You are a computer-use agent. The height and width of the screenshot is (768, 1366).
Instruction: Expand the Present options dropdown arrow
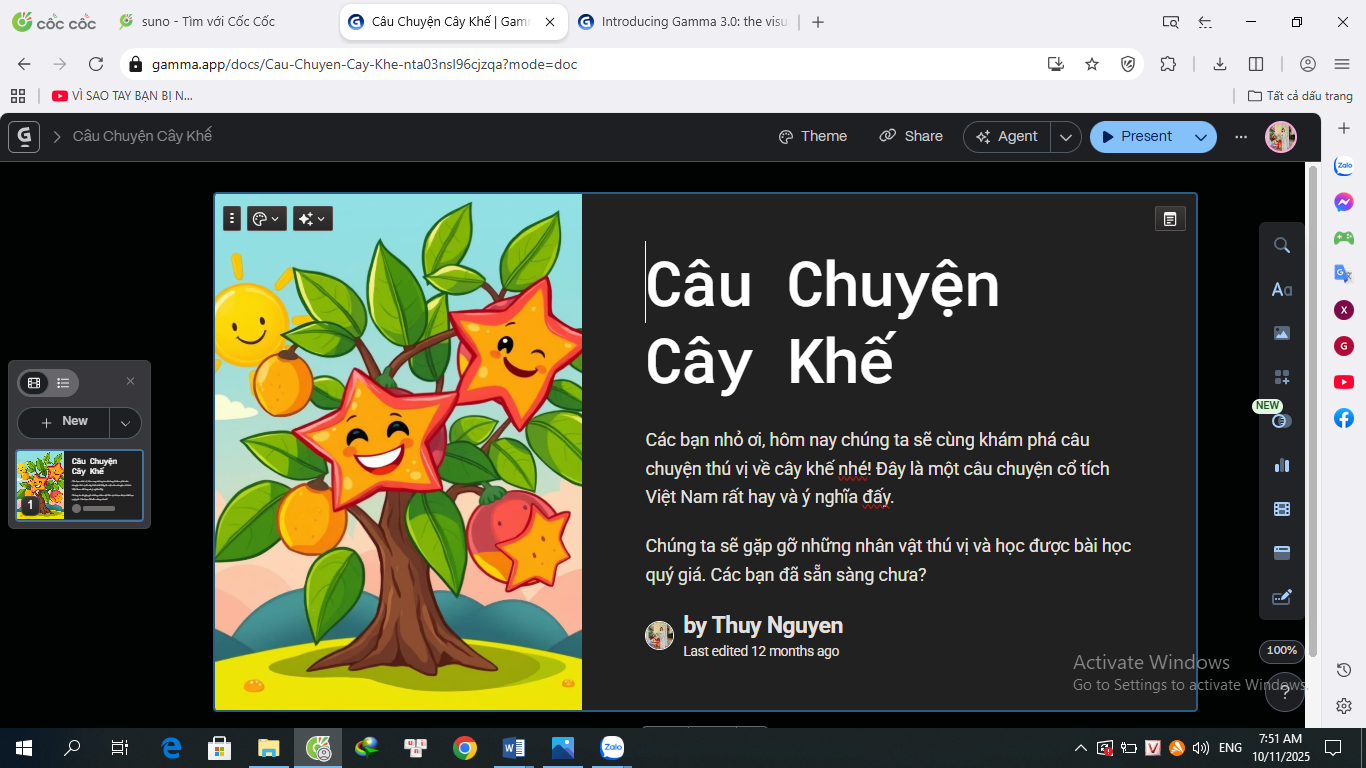(1200, 137)
